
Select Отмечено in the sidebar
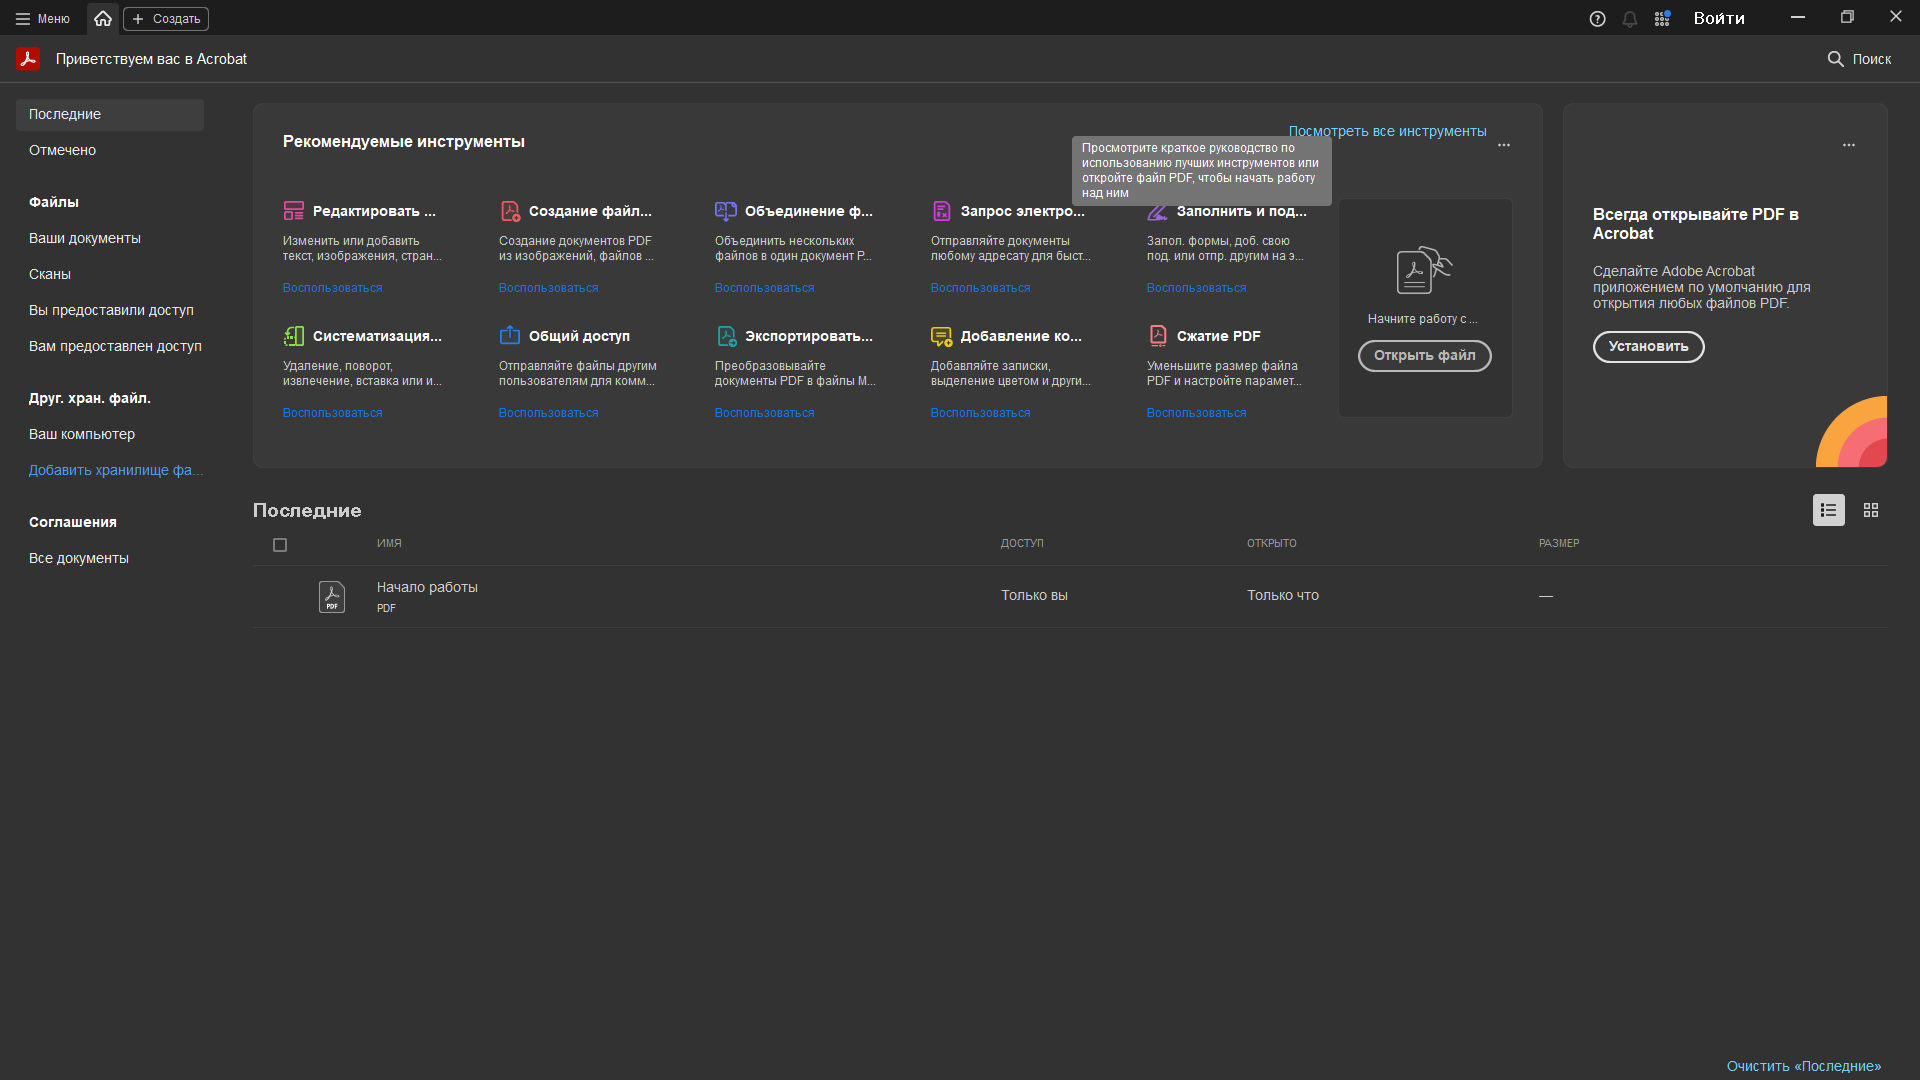click(x=62, y=150)
